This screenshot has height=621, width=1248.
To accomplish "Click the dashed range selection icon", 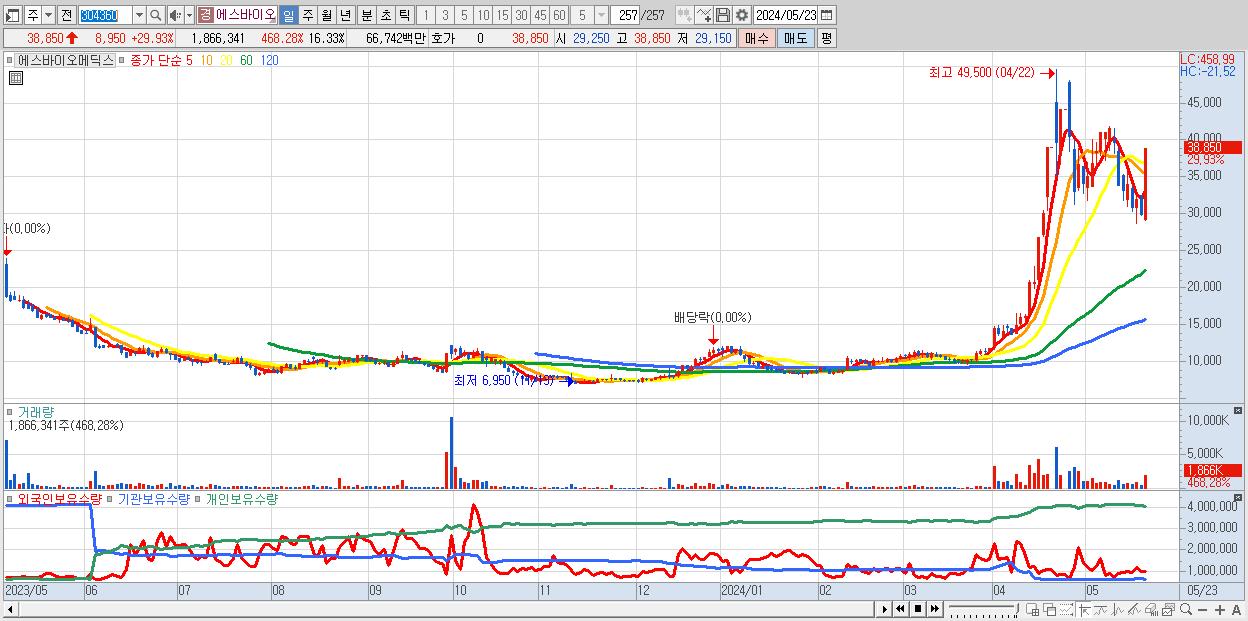I will pos(1066,610).
